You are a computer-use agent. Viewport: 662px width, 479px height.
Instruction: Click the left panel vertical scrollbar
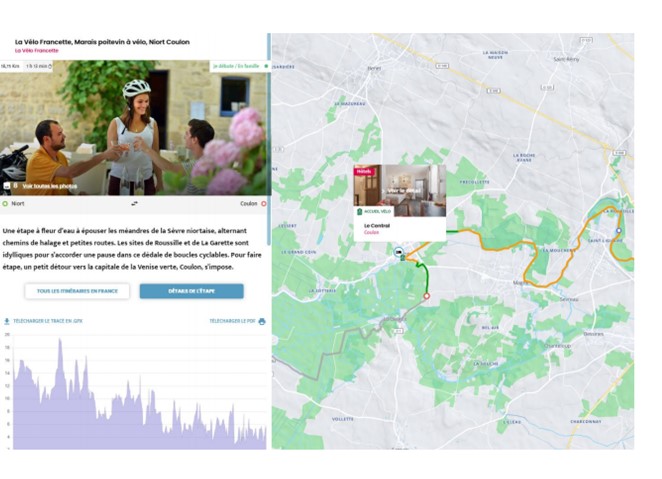pyautogui.click(x=269, y=139)
